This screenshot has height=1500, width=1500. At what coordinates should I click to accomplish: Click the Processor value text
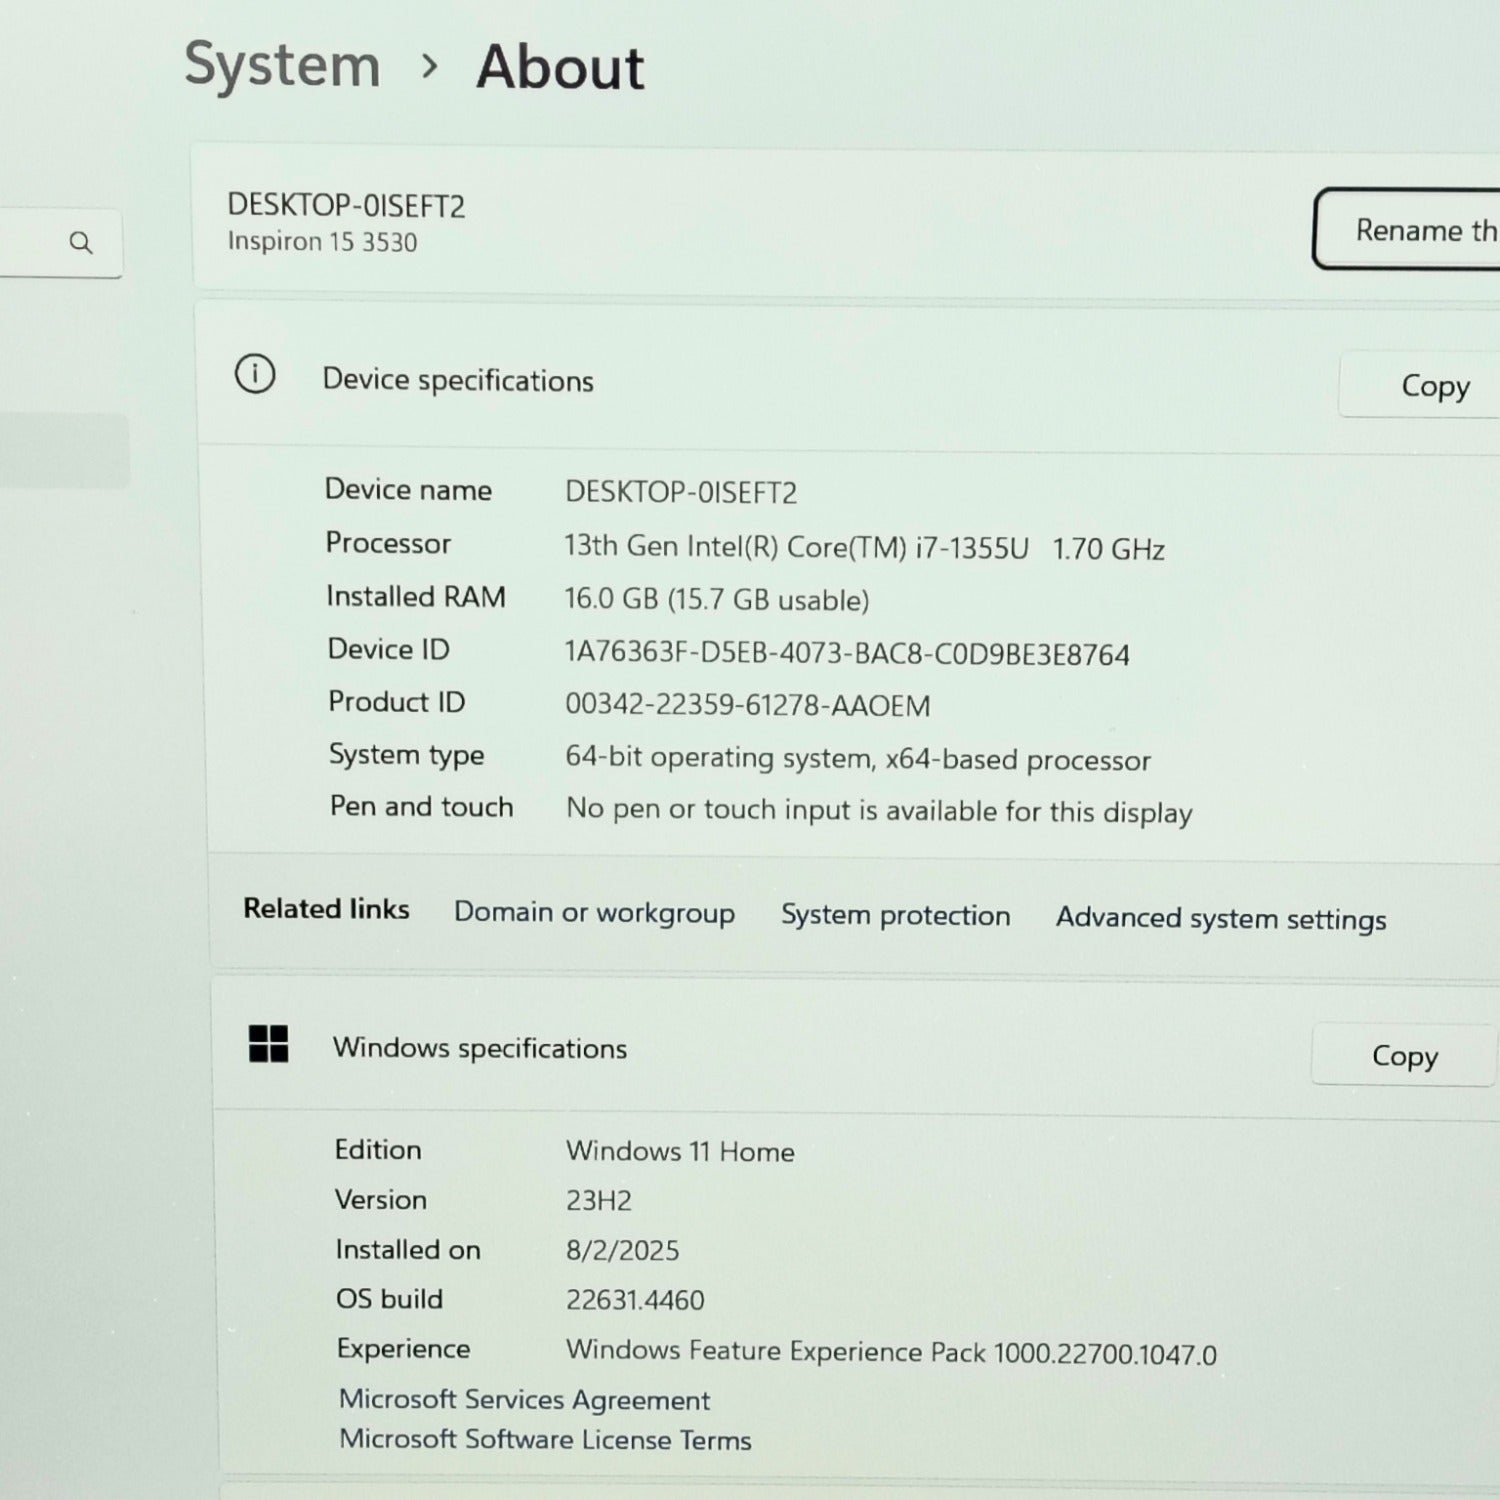pos(864,547)
